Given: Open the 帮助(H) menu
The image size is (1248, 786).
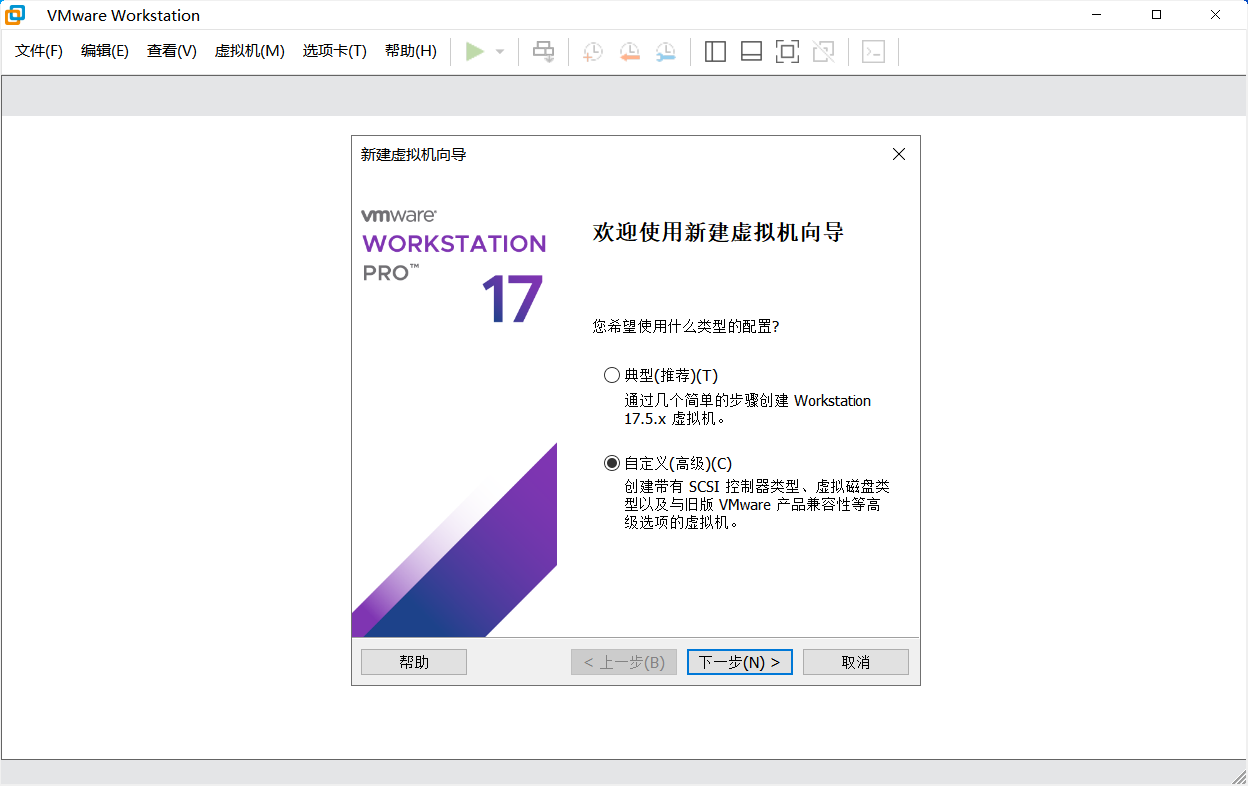Looking at the screenshot, I should (x=410, y=51).
